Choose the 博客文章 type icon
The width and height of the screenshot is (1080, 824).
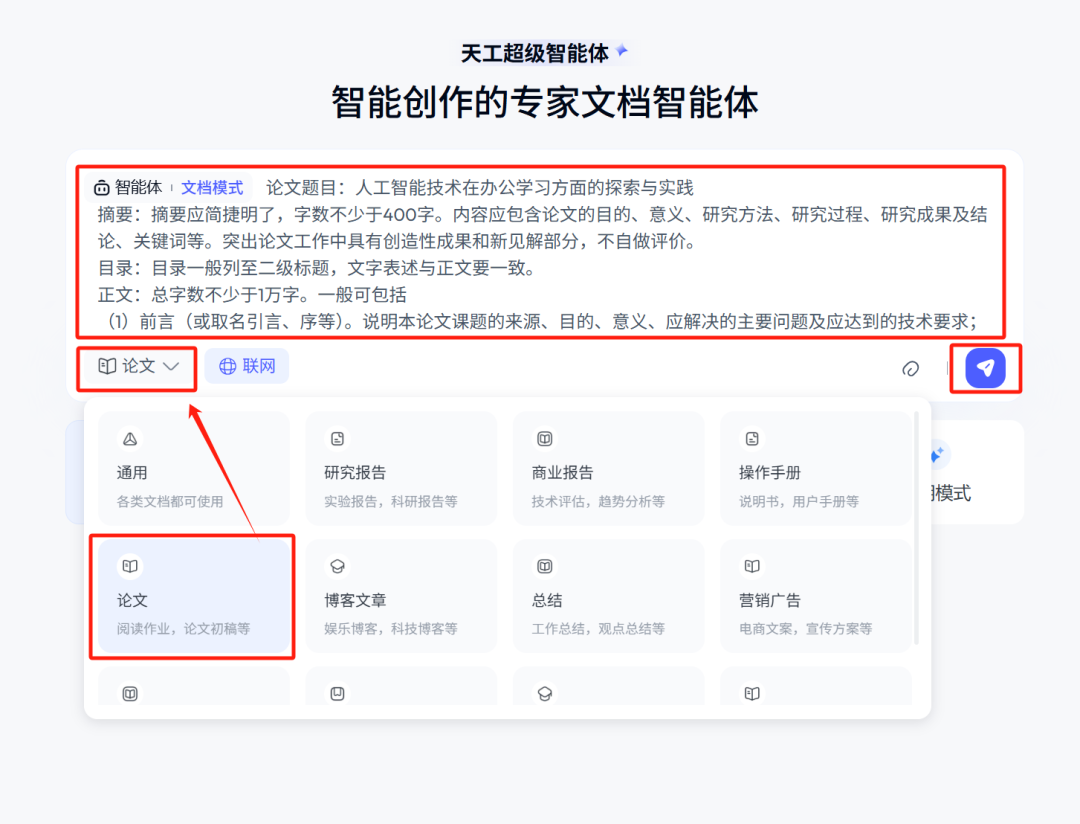tap(338, 565)
